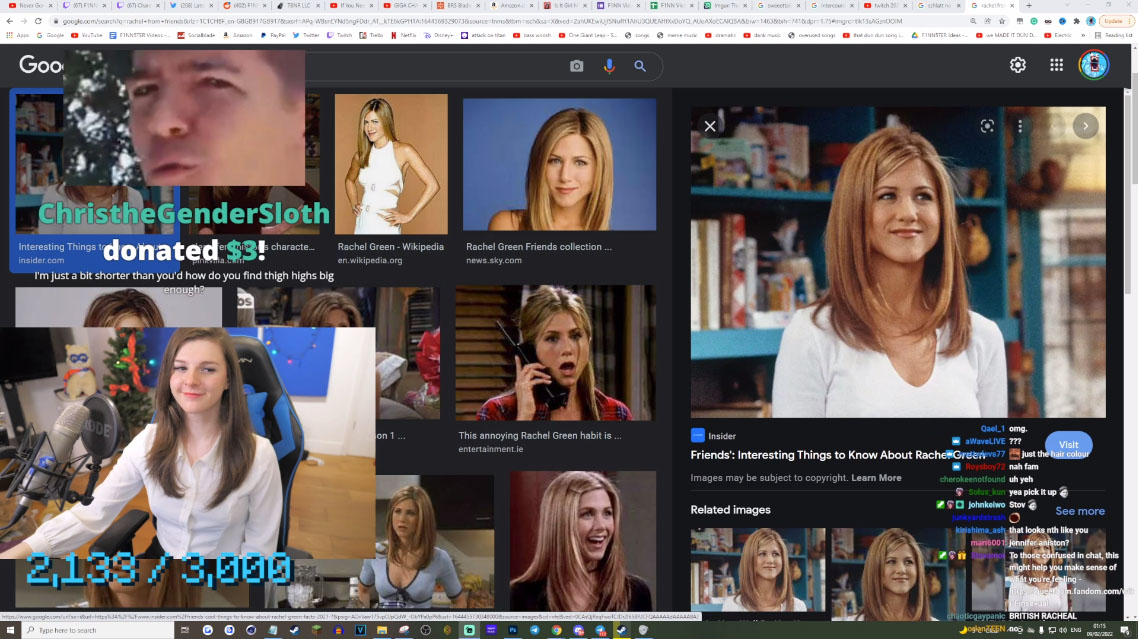Open the Windows Start menu

tap(10, 630)
